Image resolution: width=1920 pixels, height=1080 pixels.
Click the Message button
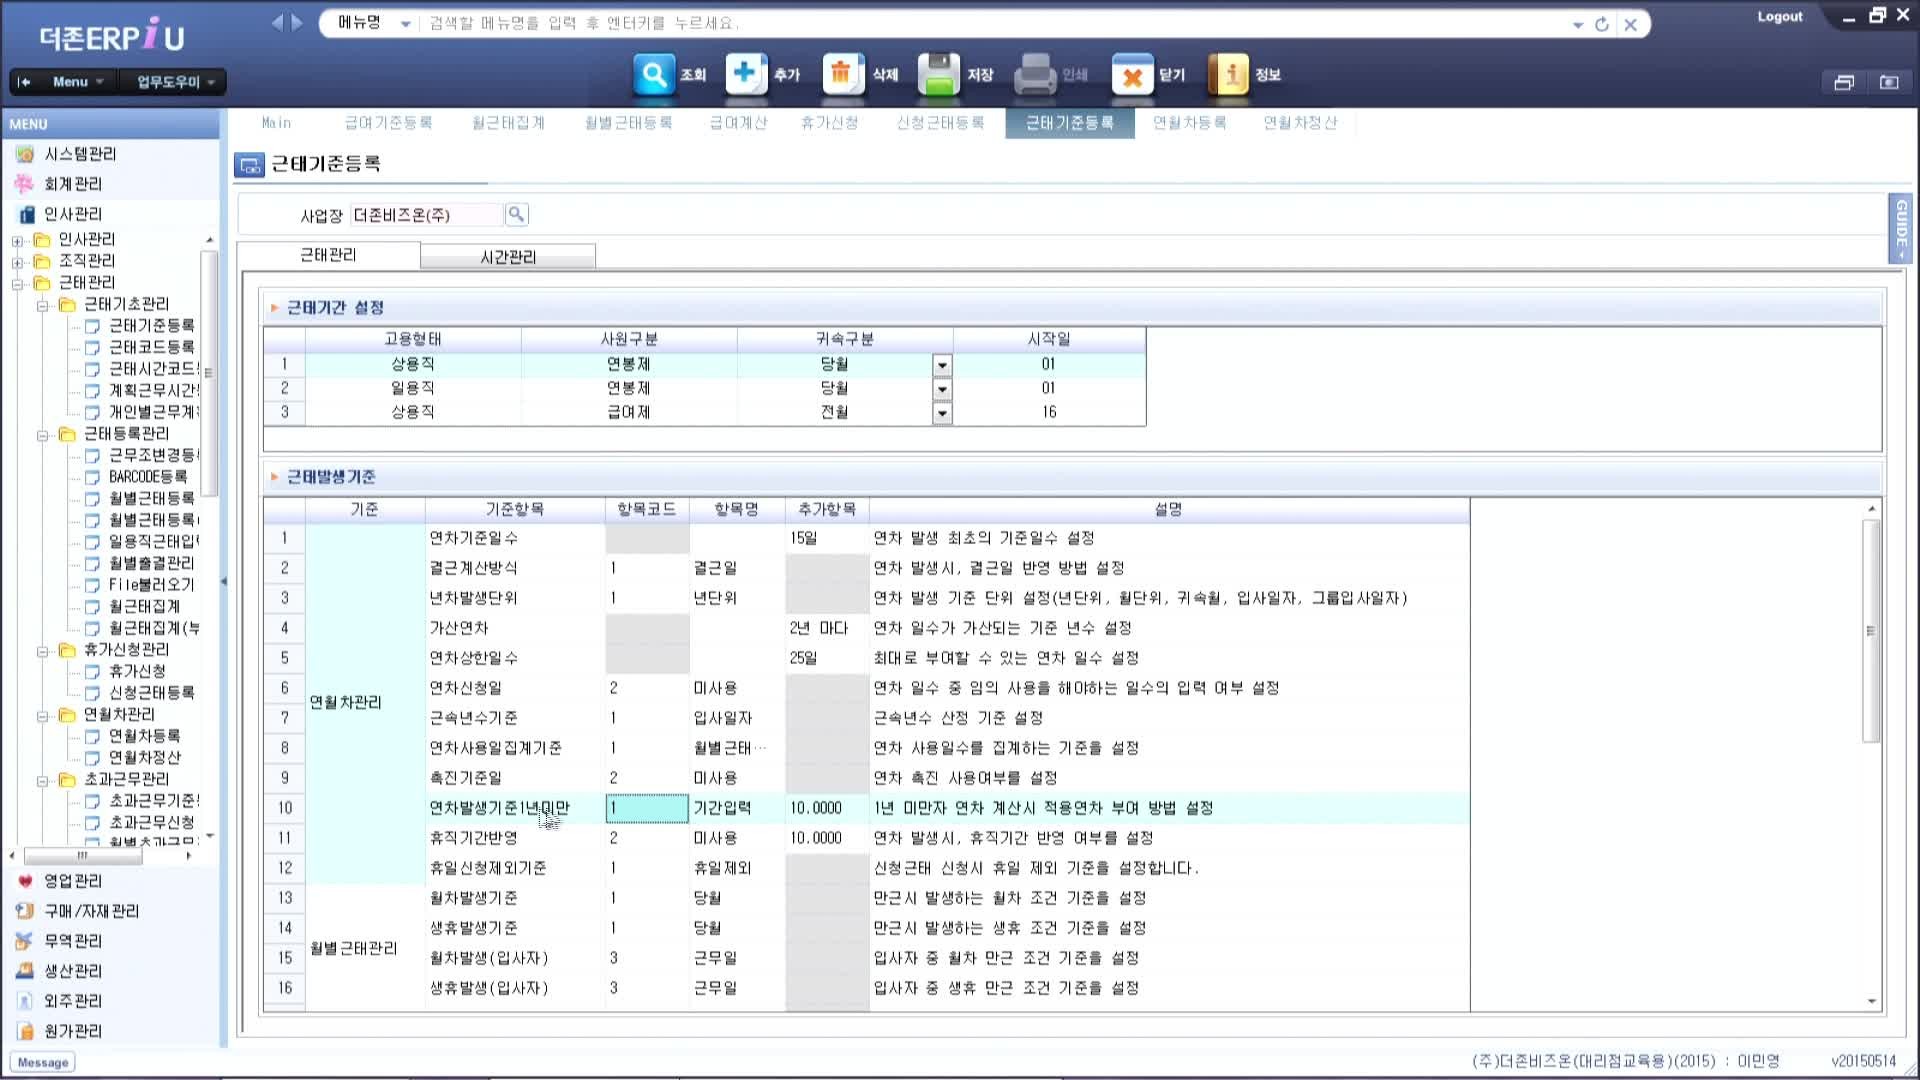(x=43, y=1063)
